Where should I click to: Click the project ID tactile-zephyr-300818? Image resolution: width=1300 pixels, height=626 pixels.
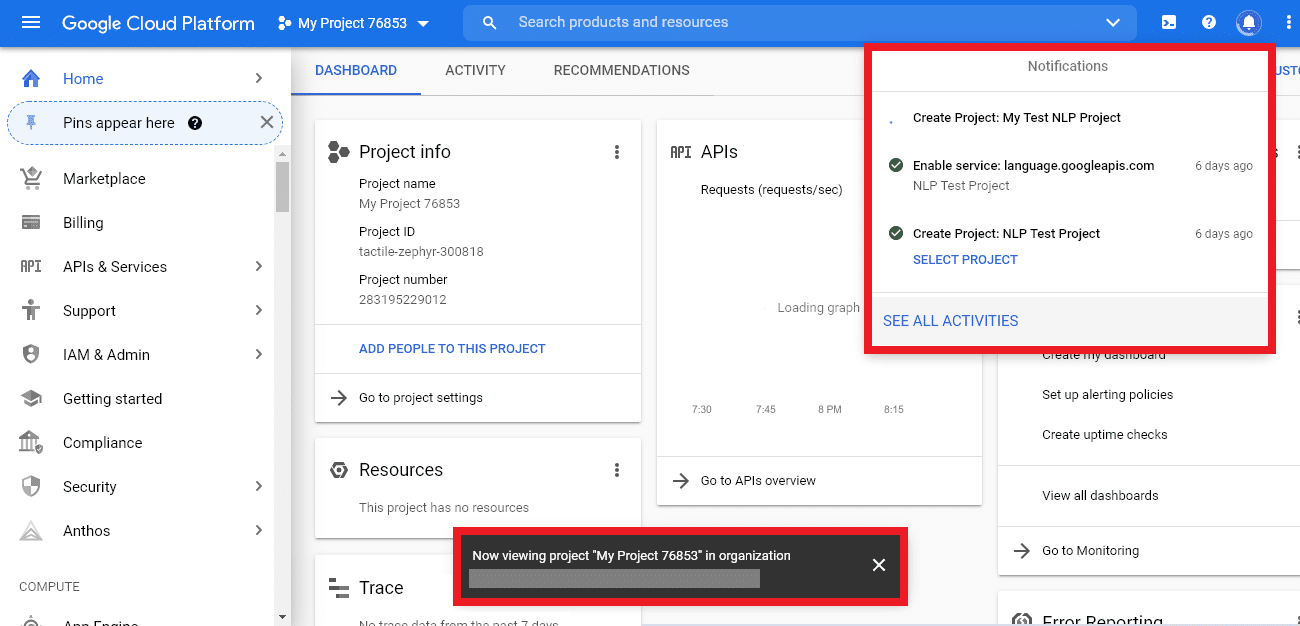(421, 252)
